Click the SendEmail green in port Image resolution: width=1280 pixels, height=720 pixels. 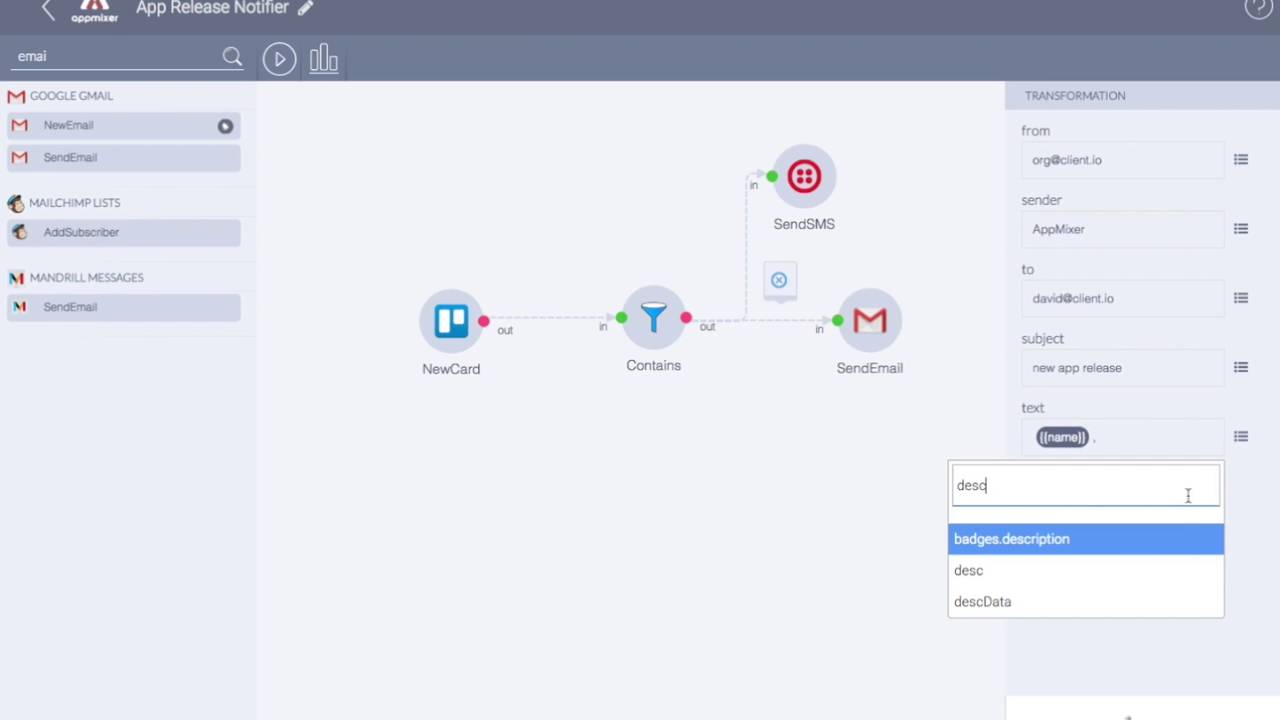pos(837,320)
